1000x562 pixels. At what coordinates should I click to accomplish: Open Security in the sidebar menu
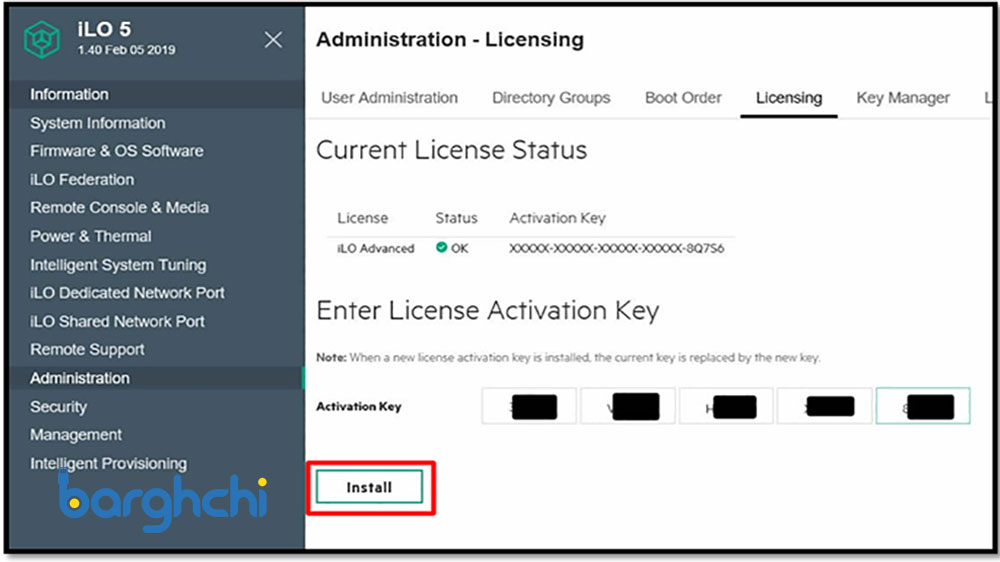(58, 407)
